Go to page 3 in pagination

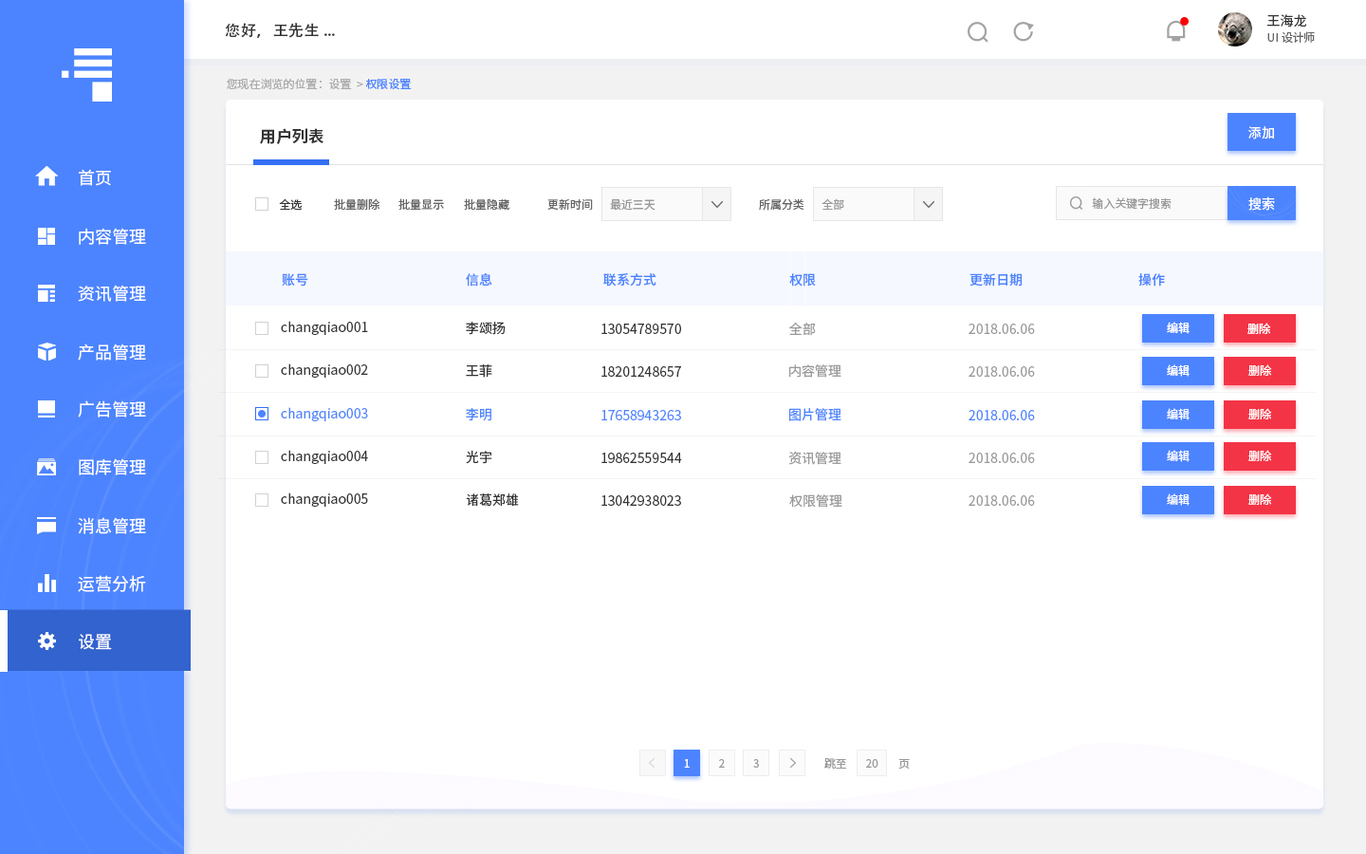(756, 763)
